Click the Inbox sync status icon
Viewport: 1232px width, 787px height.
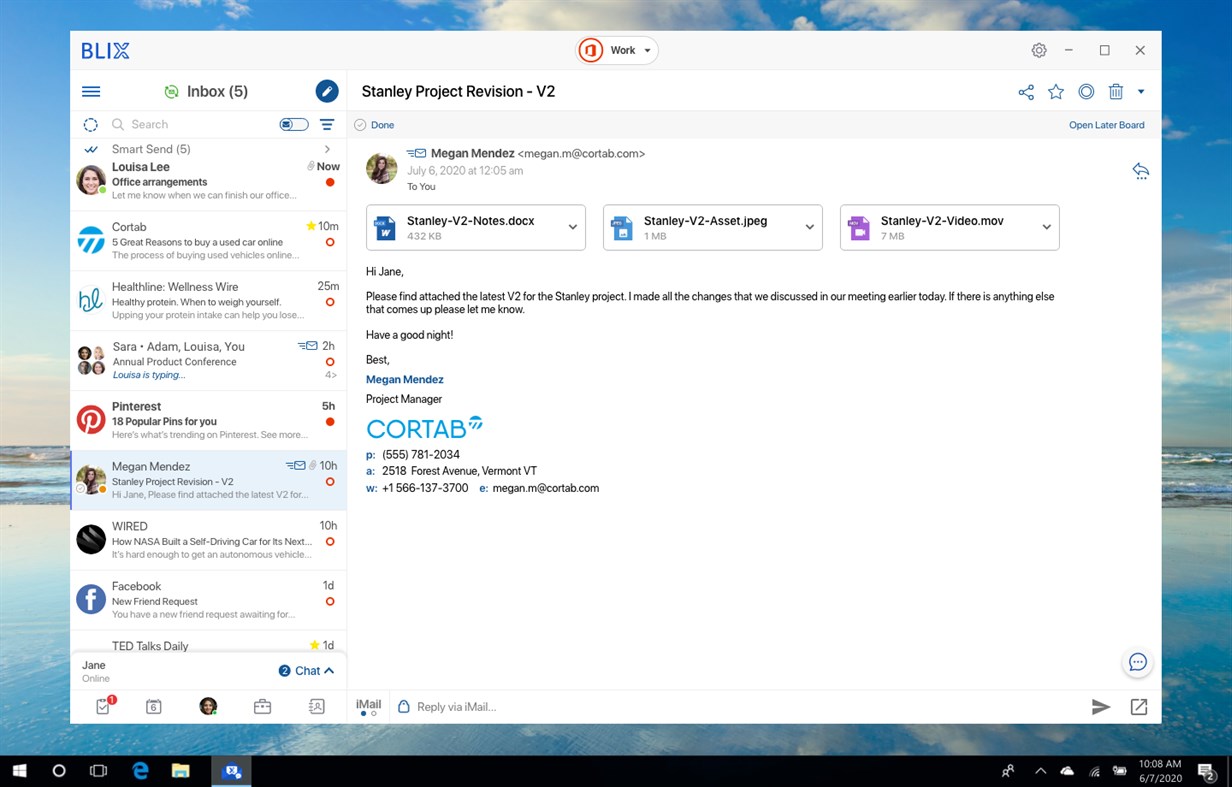tap(171, 91)
